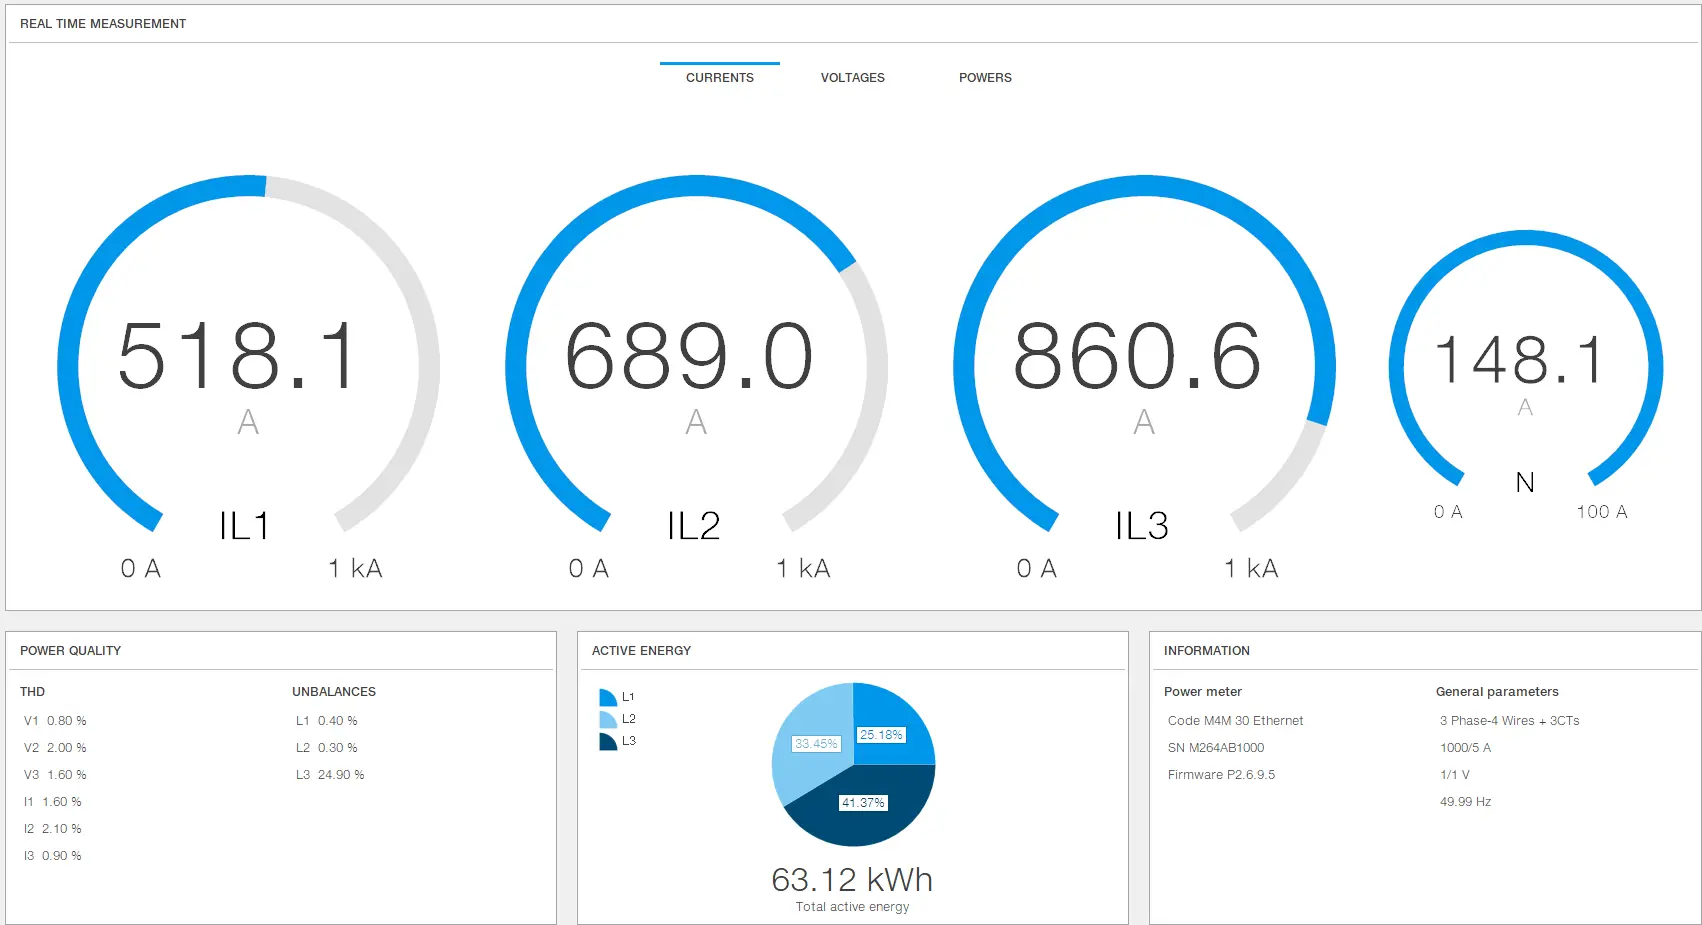Switch to the CURRENTS tab
Image resolution: width=1702 pixels, height=925 pixels.
click(x=719, y=77)
